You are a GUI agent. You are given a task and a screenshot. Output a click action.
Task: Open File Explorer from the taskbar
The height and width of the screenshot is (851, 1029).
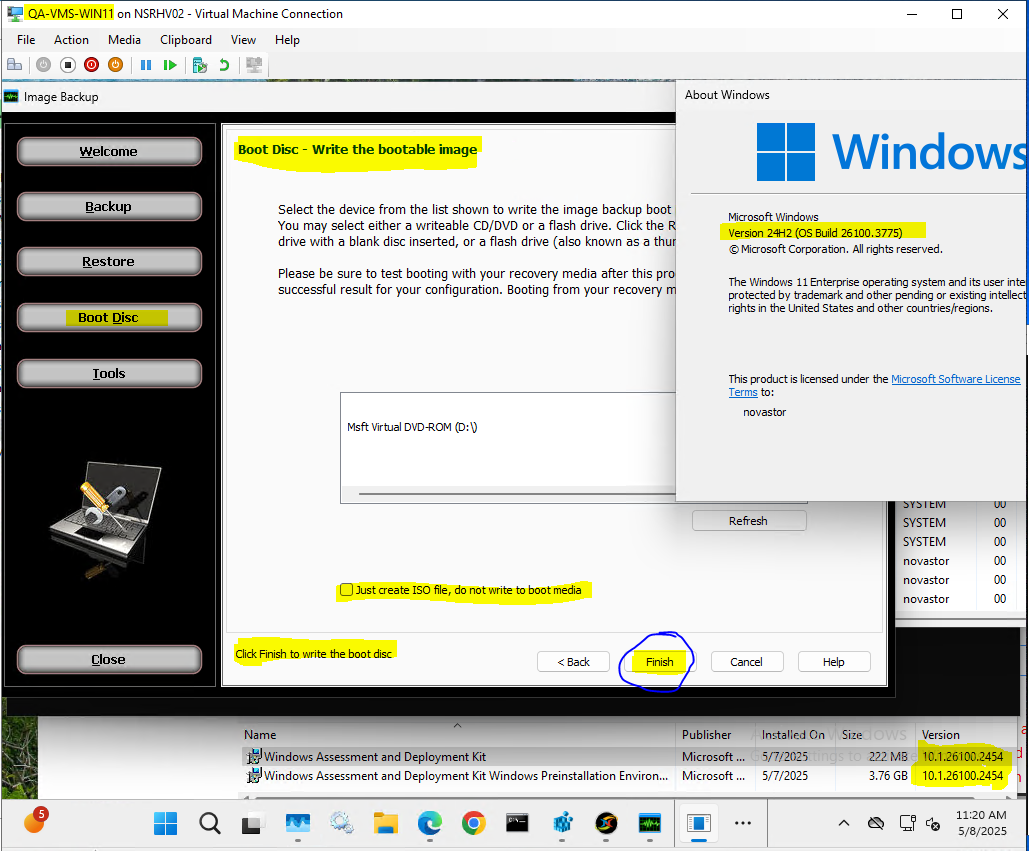[386, 823]
